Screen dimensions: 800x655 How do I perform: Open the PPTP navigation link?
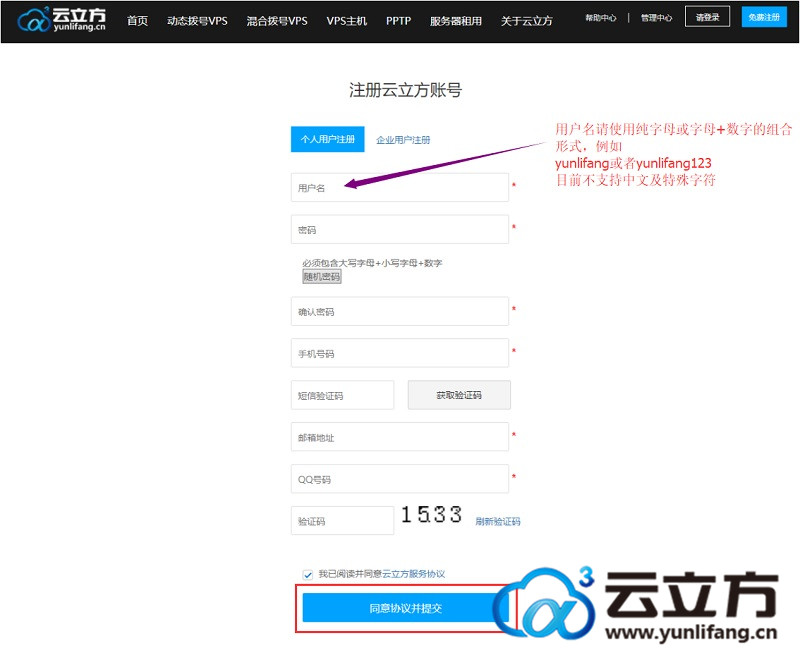398,20
